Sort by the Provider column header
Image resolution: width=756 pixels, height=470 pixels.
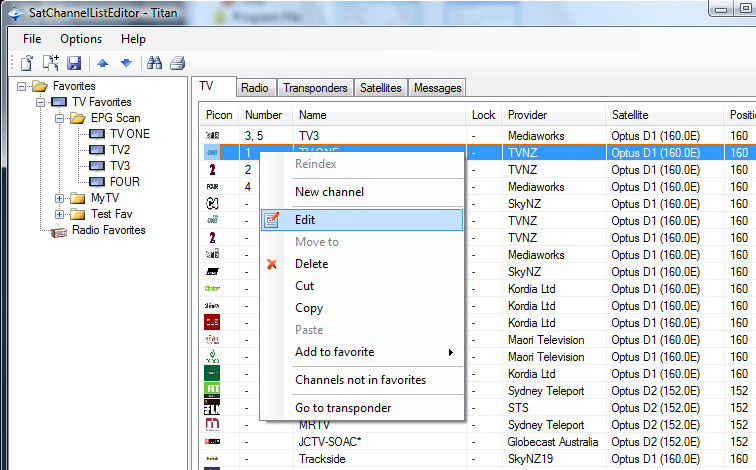[x=527, y=115]
